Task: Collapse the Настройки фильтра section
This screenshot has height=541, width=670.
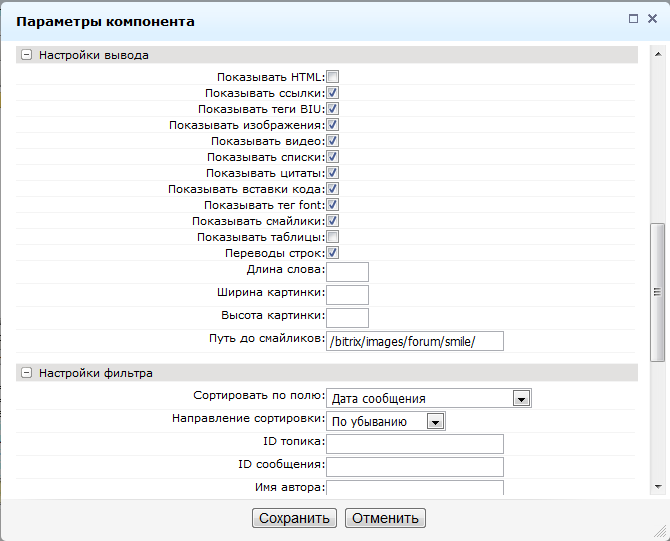Action: (x=26, y=373)
